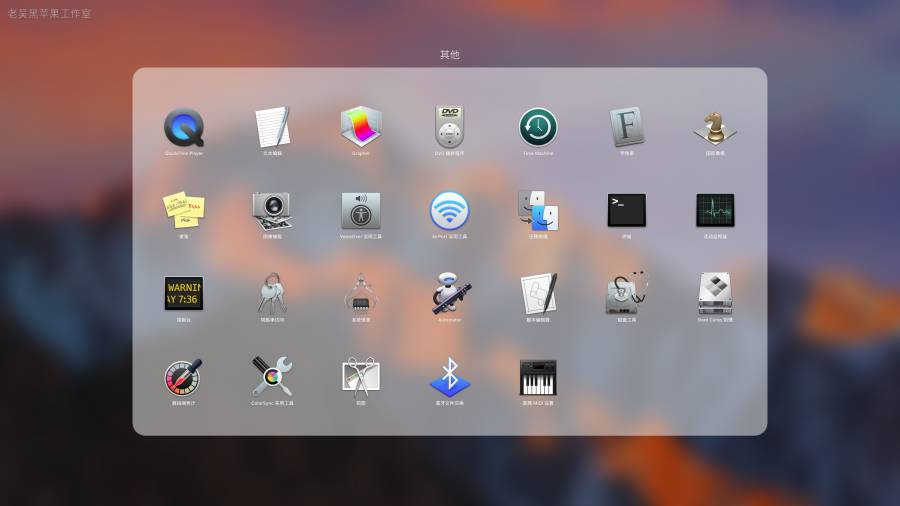Open VoiceOver Utility

point(360,211)
